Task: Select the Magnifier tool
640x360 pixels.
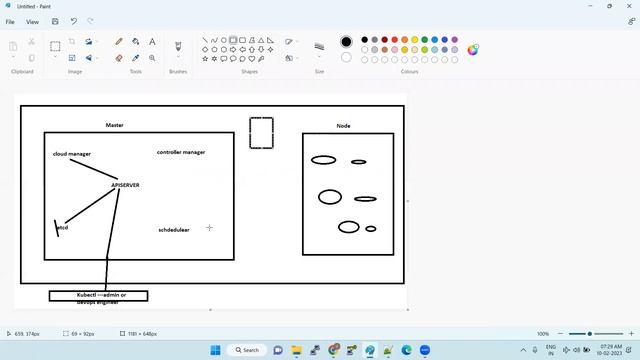Action: (x=152, y=58)
